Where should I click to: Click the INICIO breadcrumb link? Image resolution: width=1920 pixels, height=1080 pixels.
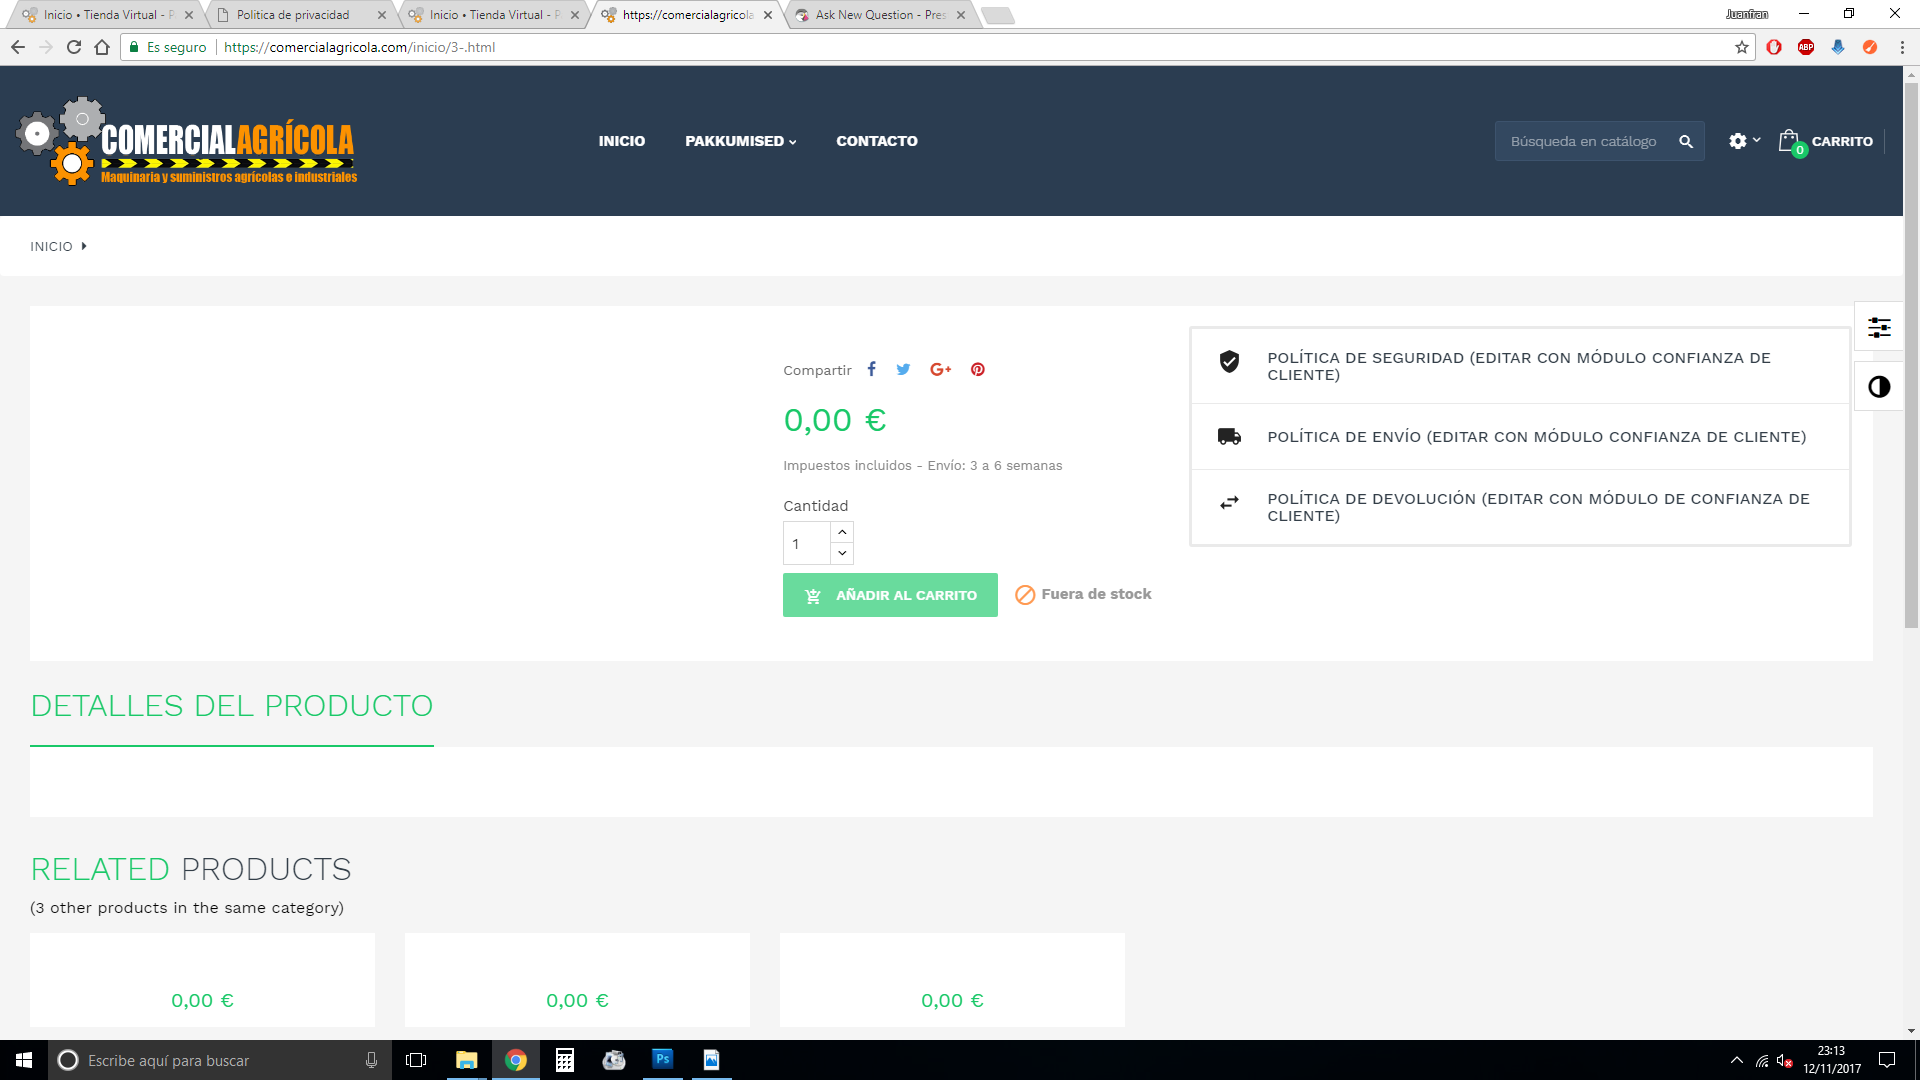[51, 246]
